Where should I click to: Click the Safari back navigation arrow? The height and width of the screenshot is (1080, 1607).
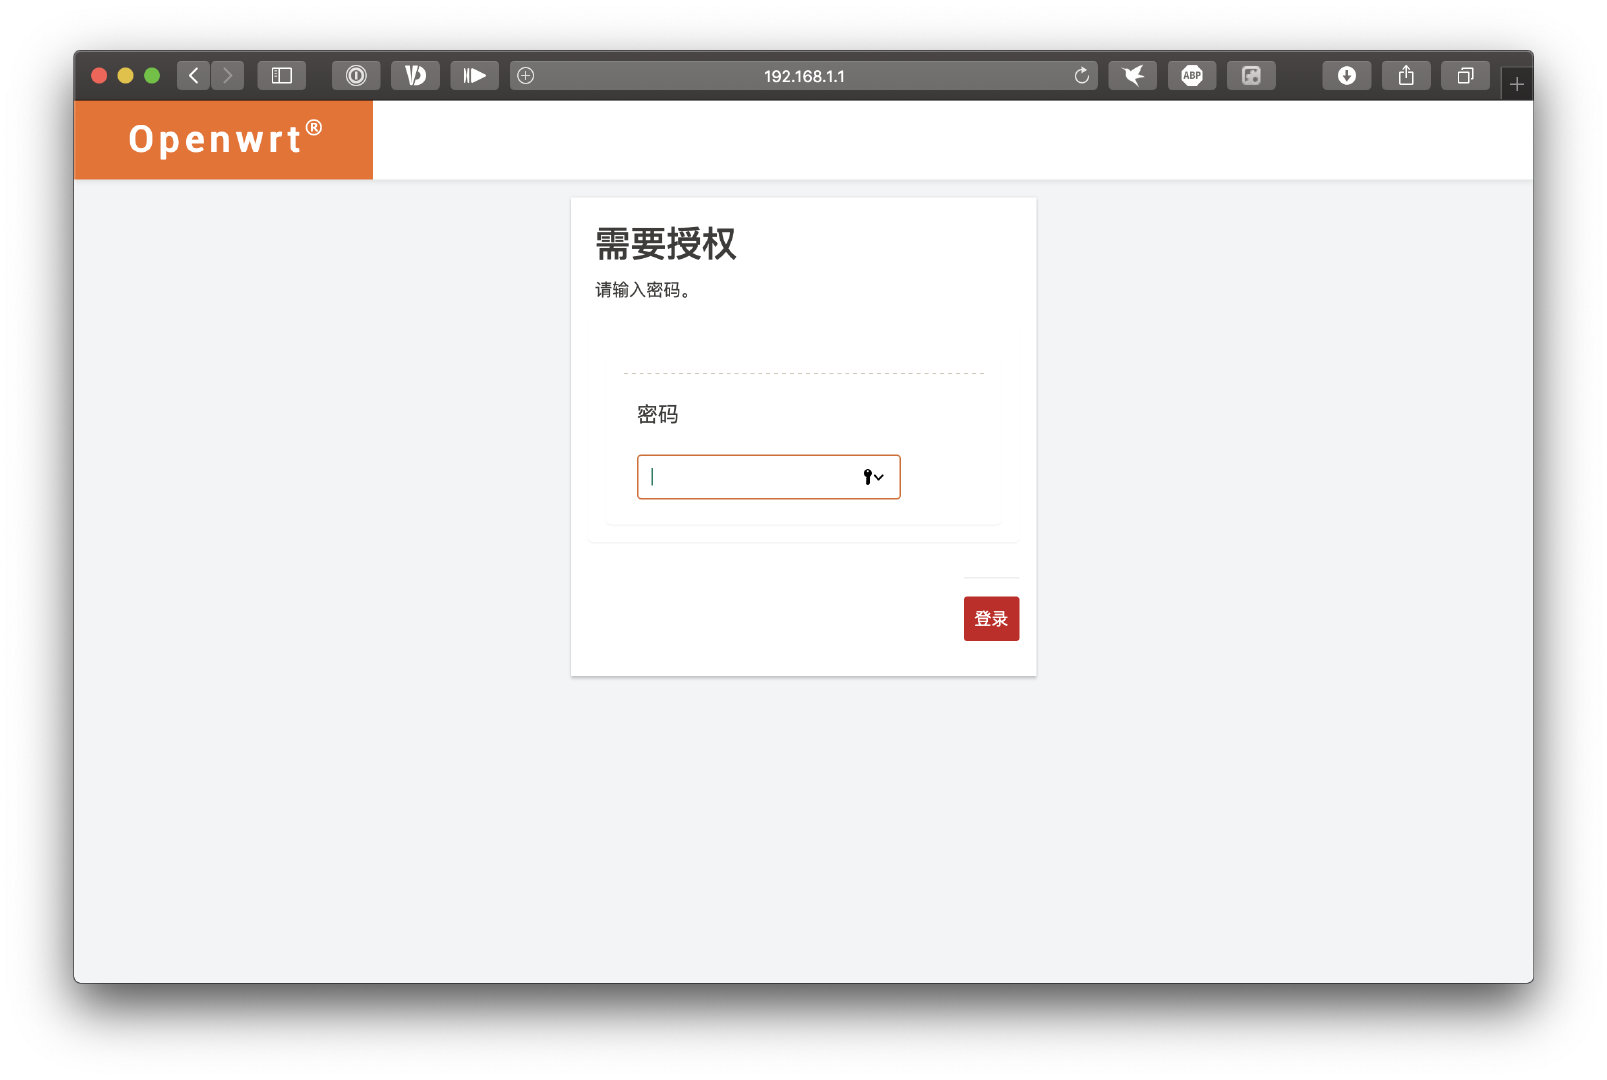(x=194, y=76)
